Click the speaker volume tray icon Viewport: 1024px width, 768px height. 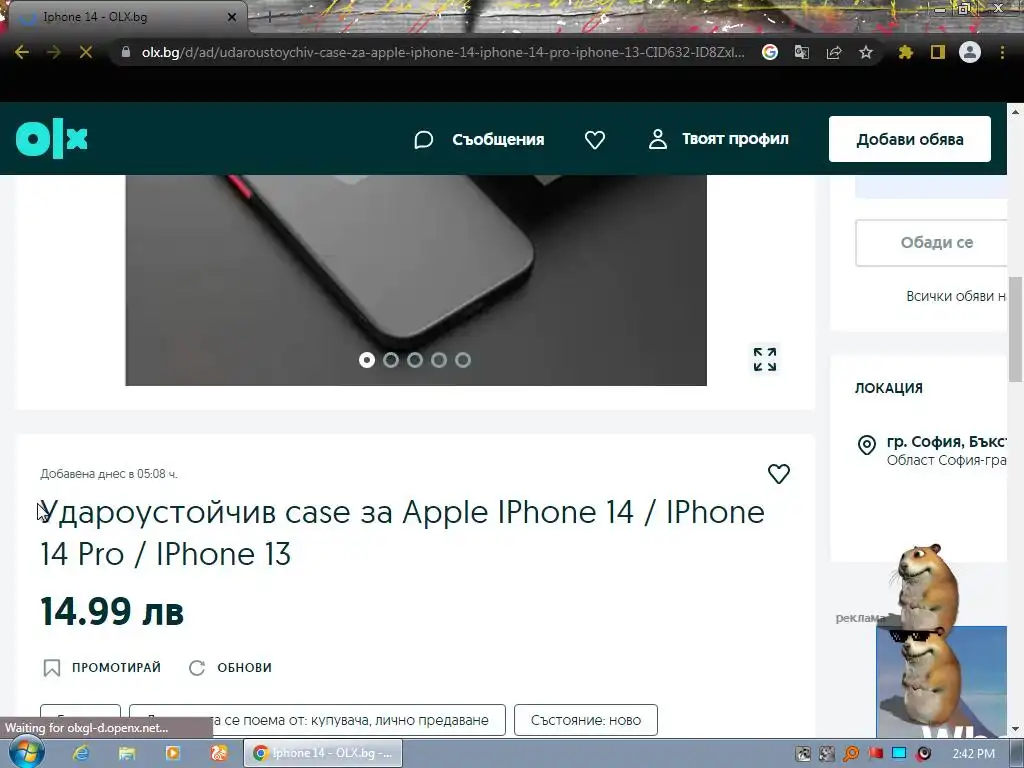pyautogui.click(x=923, y=754)
